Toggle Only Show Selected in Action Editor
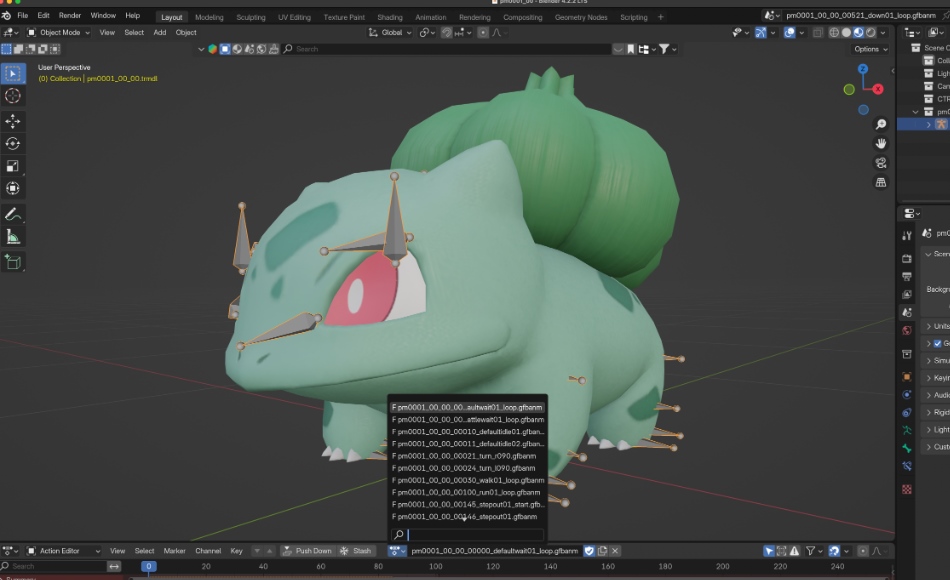 click(x=769, y=551)
